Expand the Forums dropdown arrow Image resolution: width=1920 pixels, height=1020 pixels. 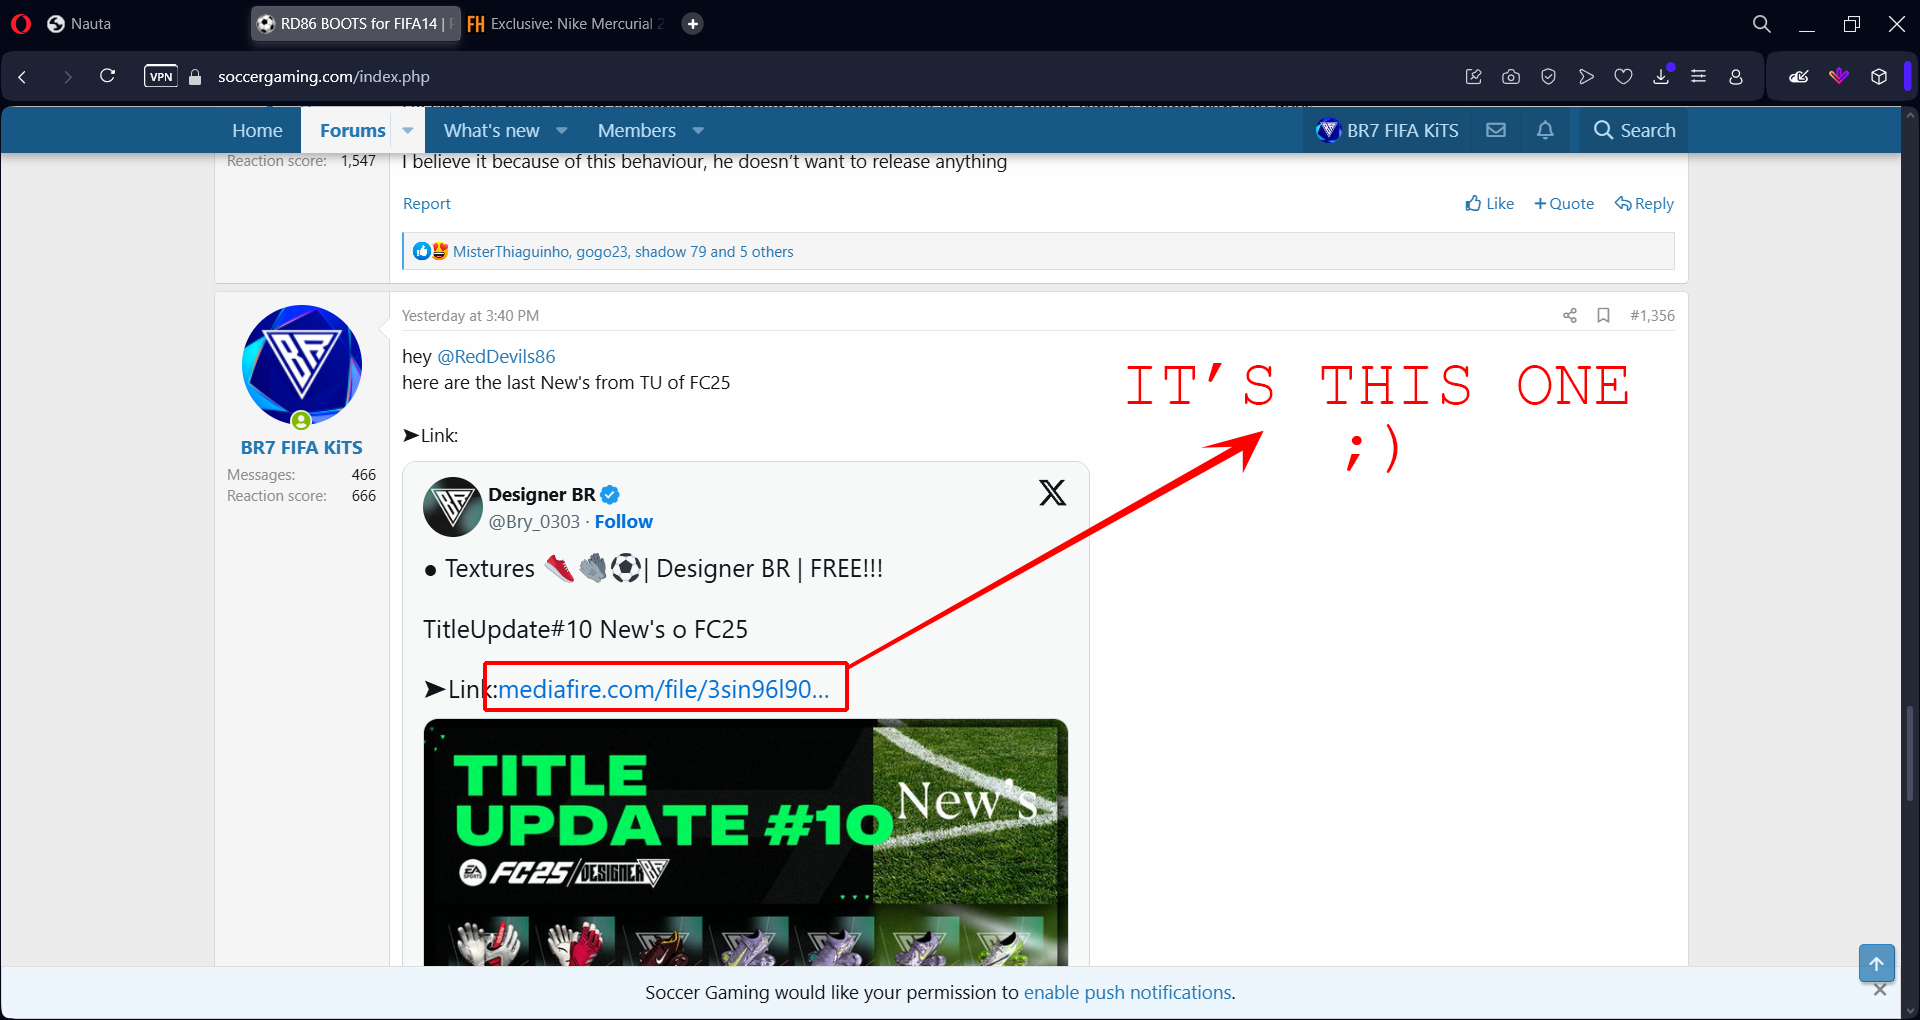(408, 130)
